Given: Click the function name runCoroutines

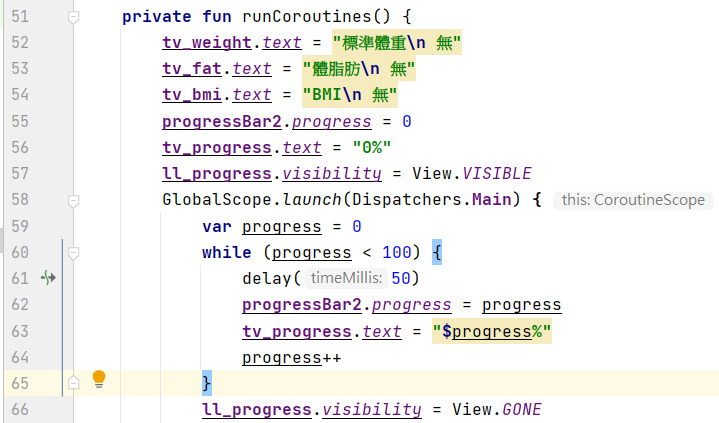Looking at the screenshot, I should click(307, 17).
